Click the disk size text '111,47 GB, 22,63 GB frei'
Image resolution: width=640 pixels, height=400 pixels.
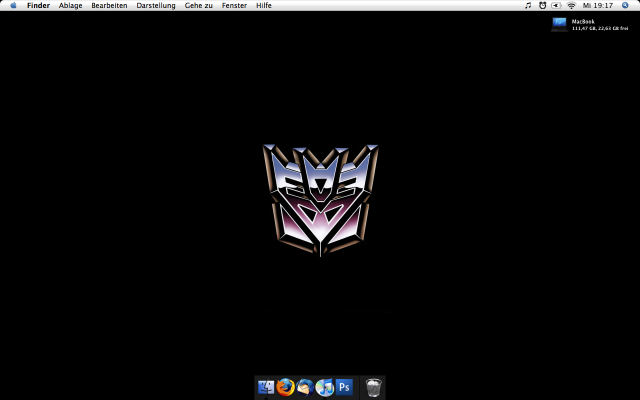600,28
